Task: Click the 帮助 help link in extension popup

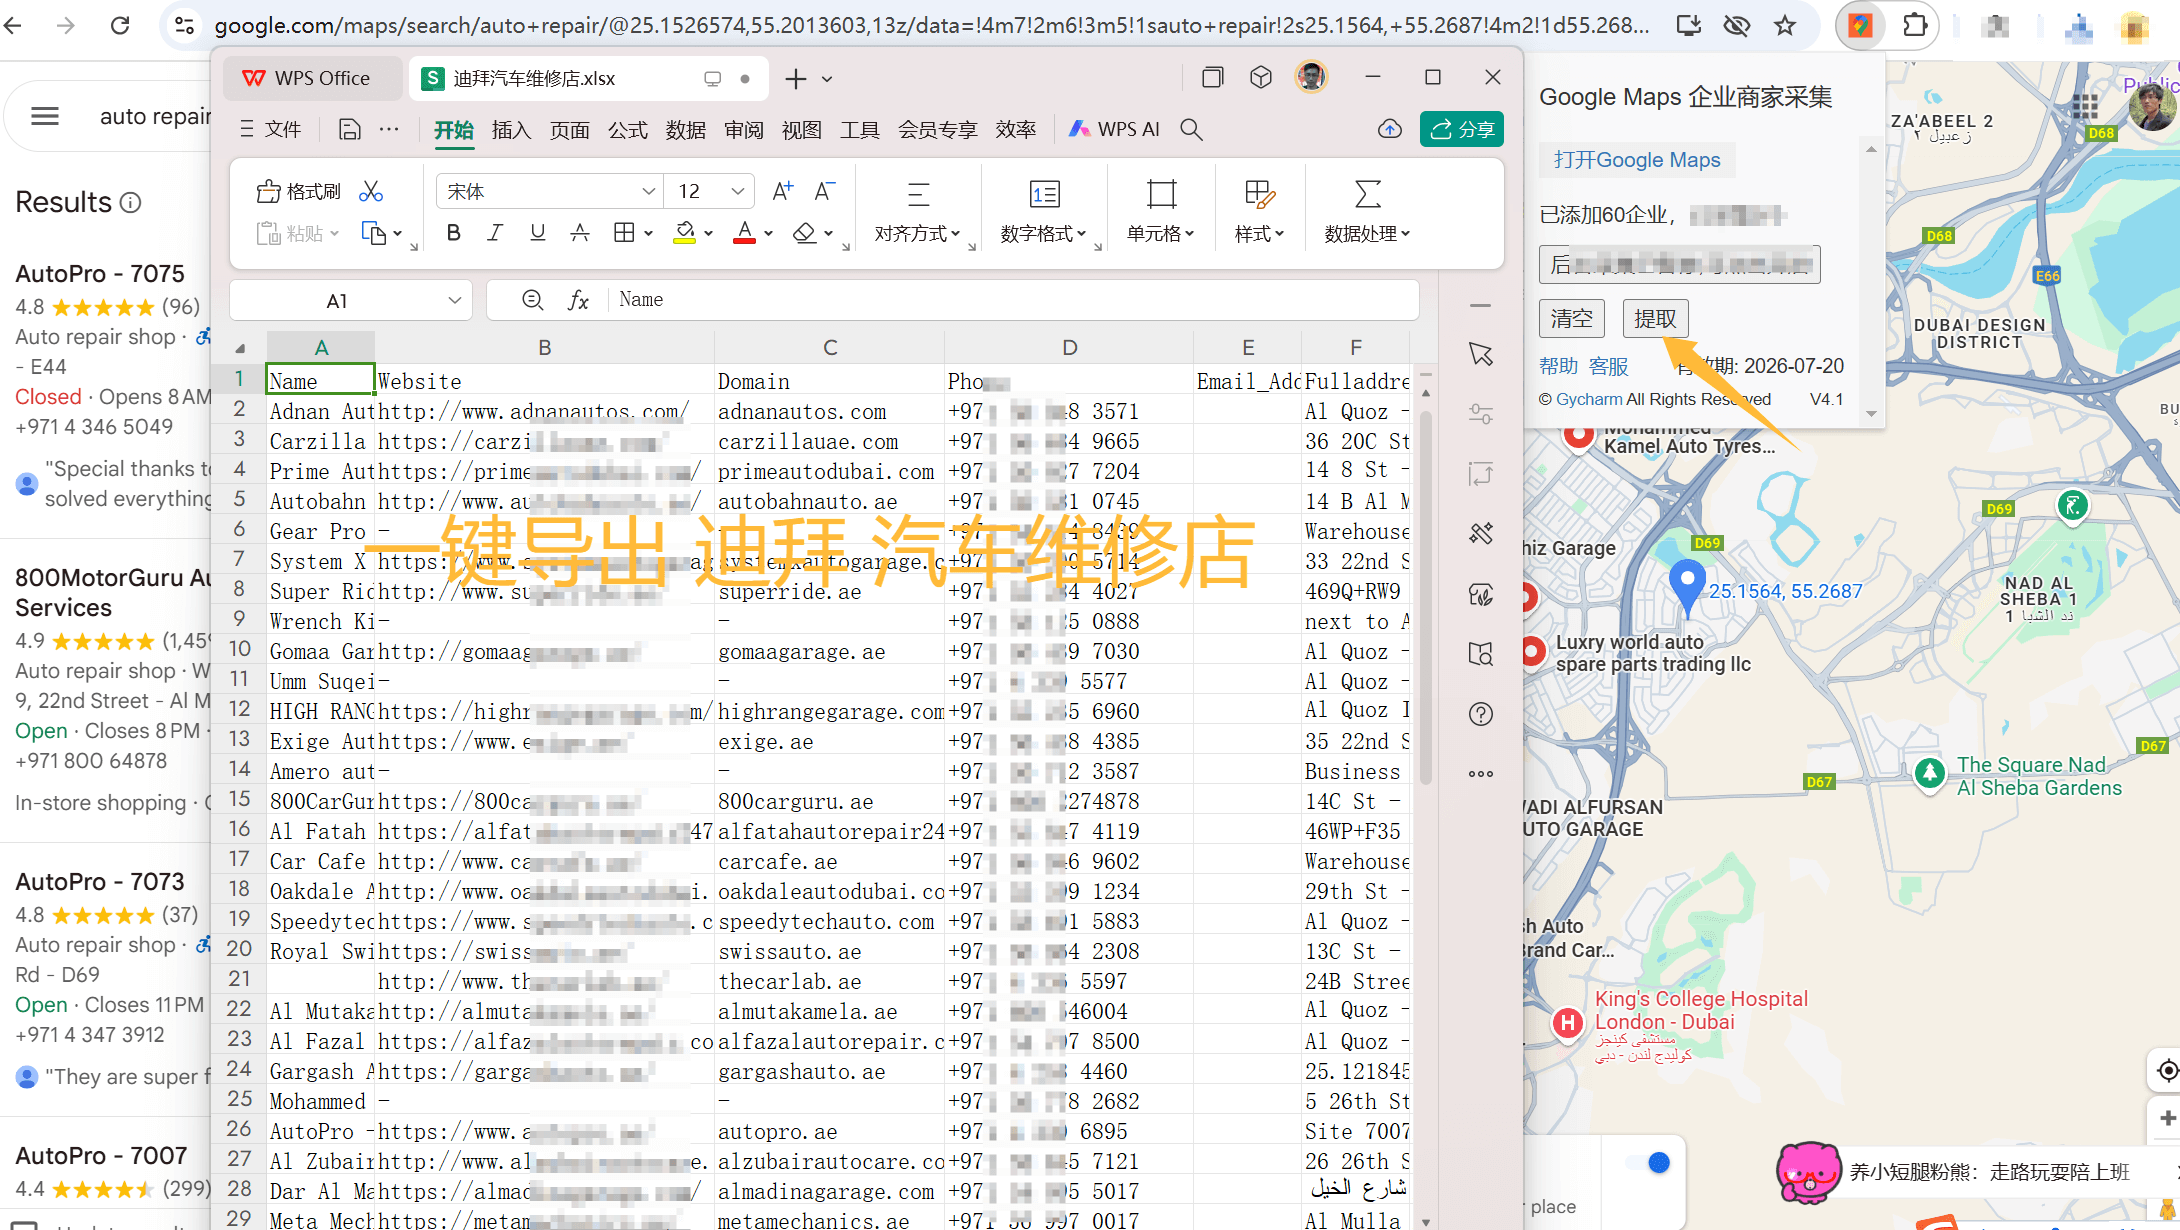Action: (x=1559, y=366)
